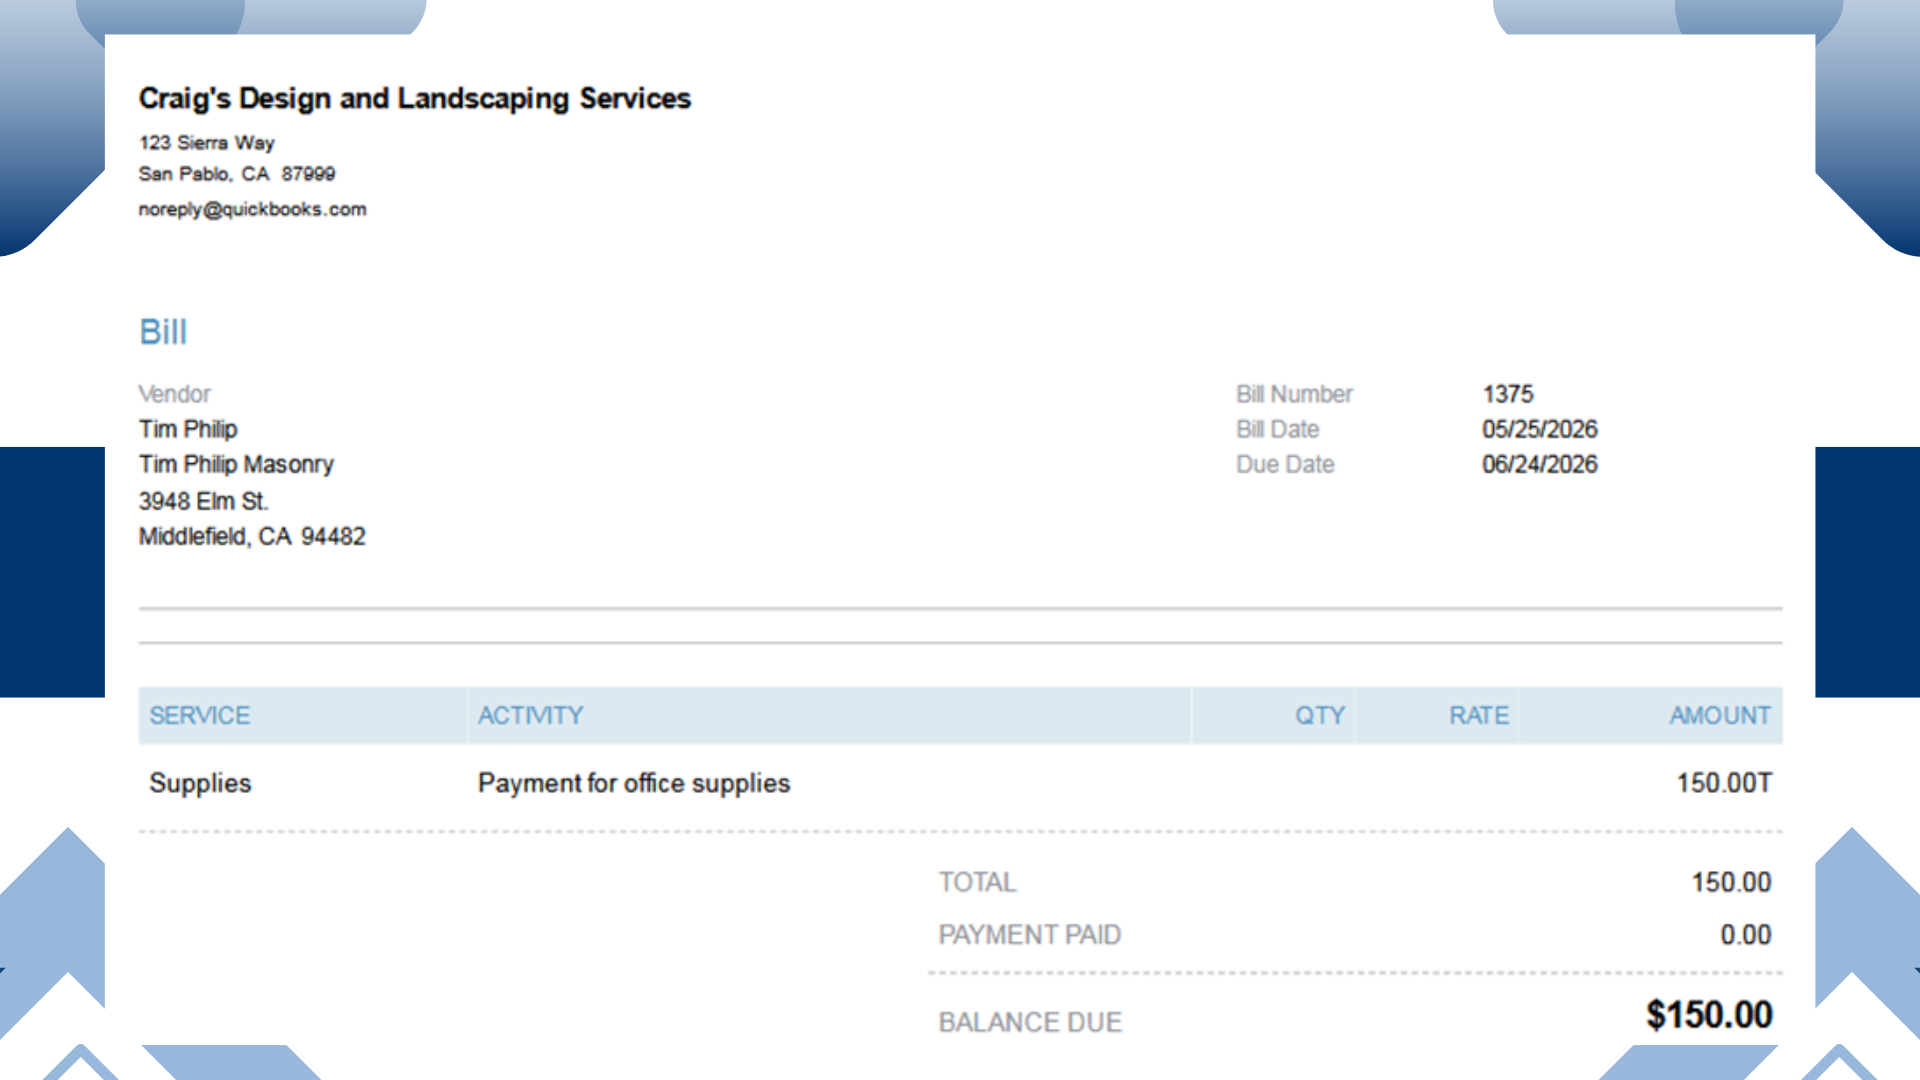Image resolution: width=1920 pixels, height=1080 pixels.
Task: Click the PAYMENT PAID label
Action: [1030, 934]
